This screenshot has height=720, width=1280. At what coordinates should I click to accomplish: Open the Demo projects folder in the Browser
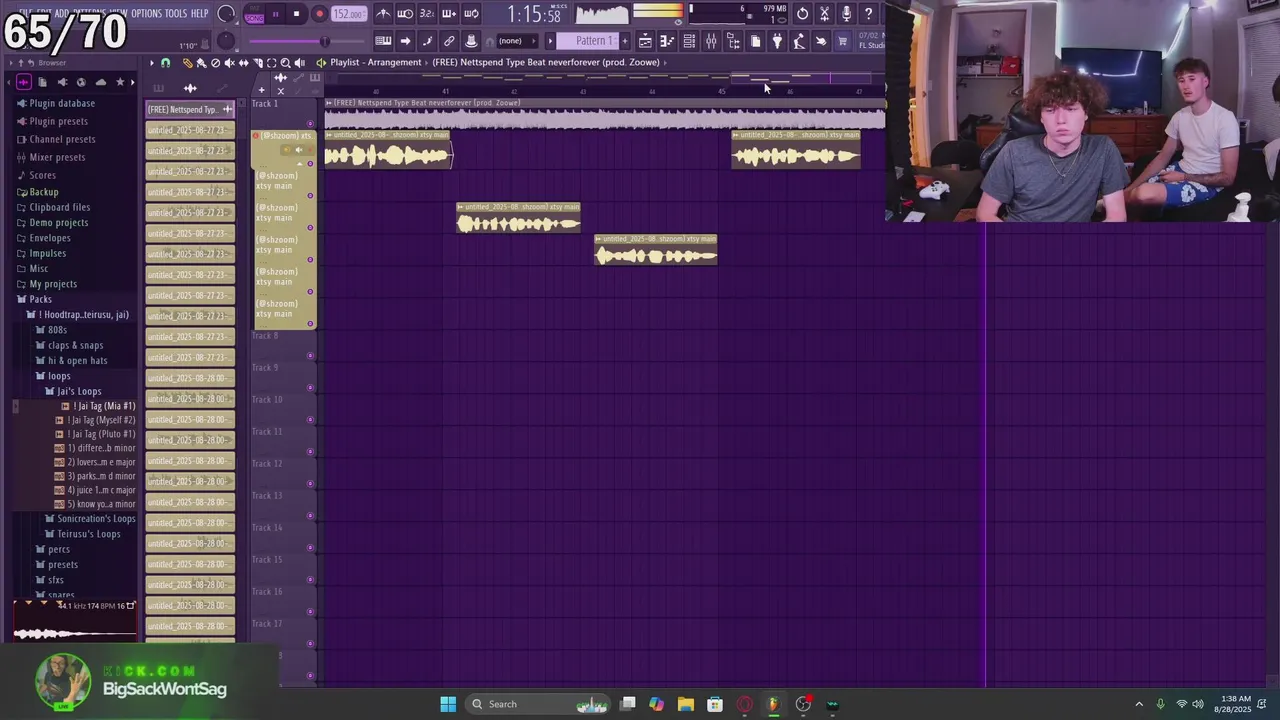click(59, 222)
